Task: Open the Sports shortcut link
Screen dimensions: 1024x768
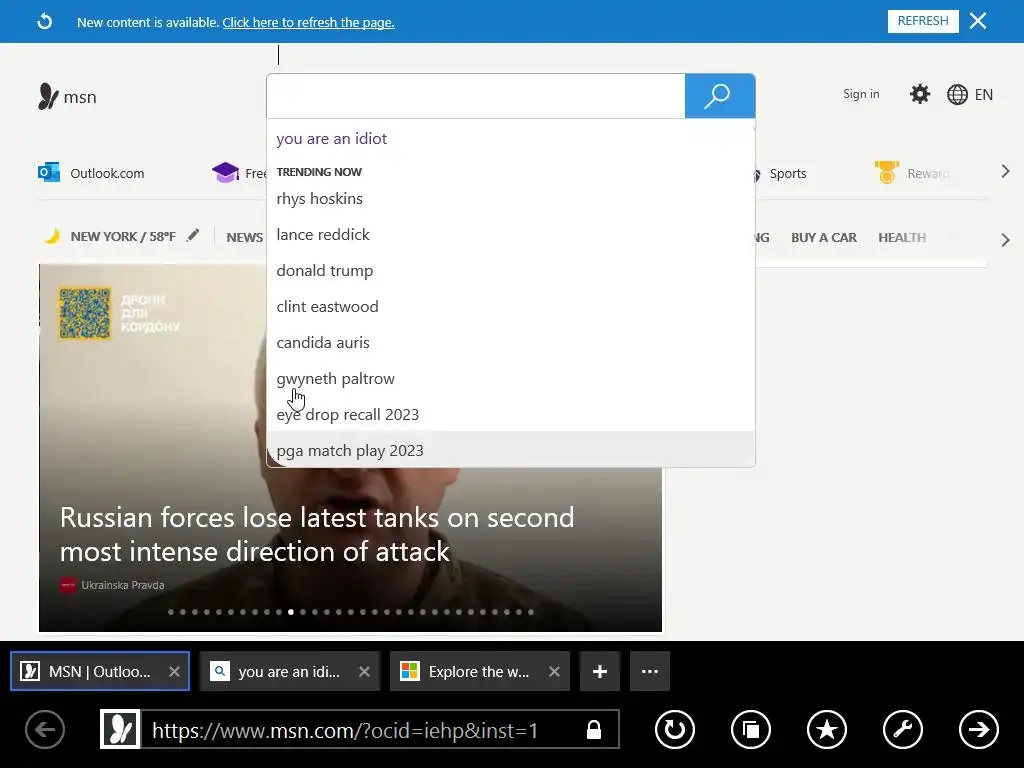Action: (x=788, y=174)
